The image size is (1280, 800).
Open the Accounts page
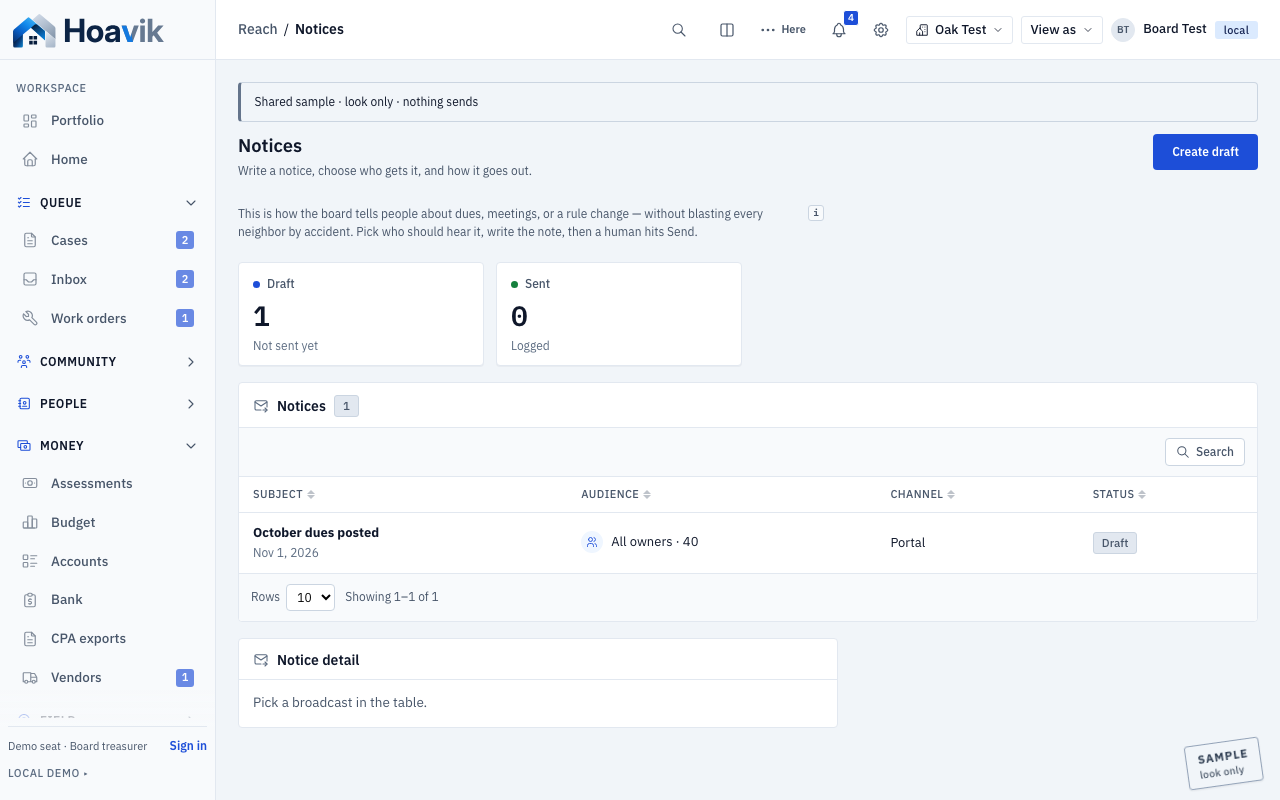click(107, 562)
